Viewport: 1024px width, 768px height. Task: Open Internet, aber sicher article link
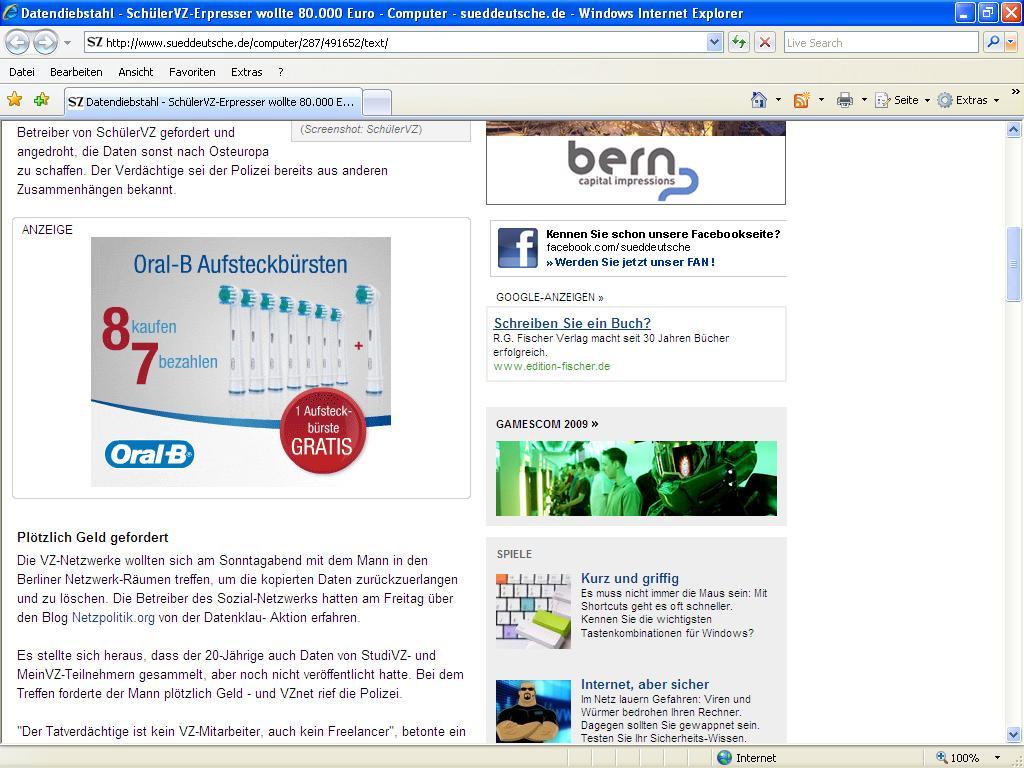(x=645, y=684)
